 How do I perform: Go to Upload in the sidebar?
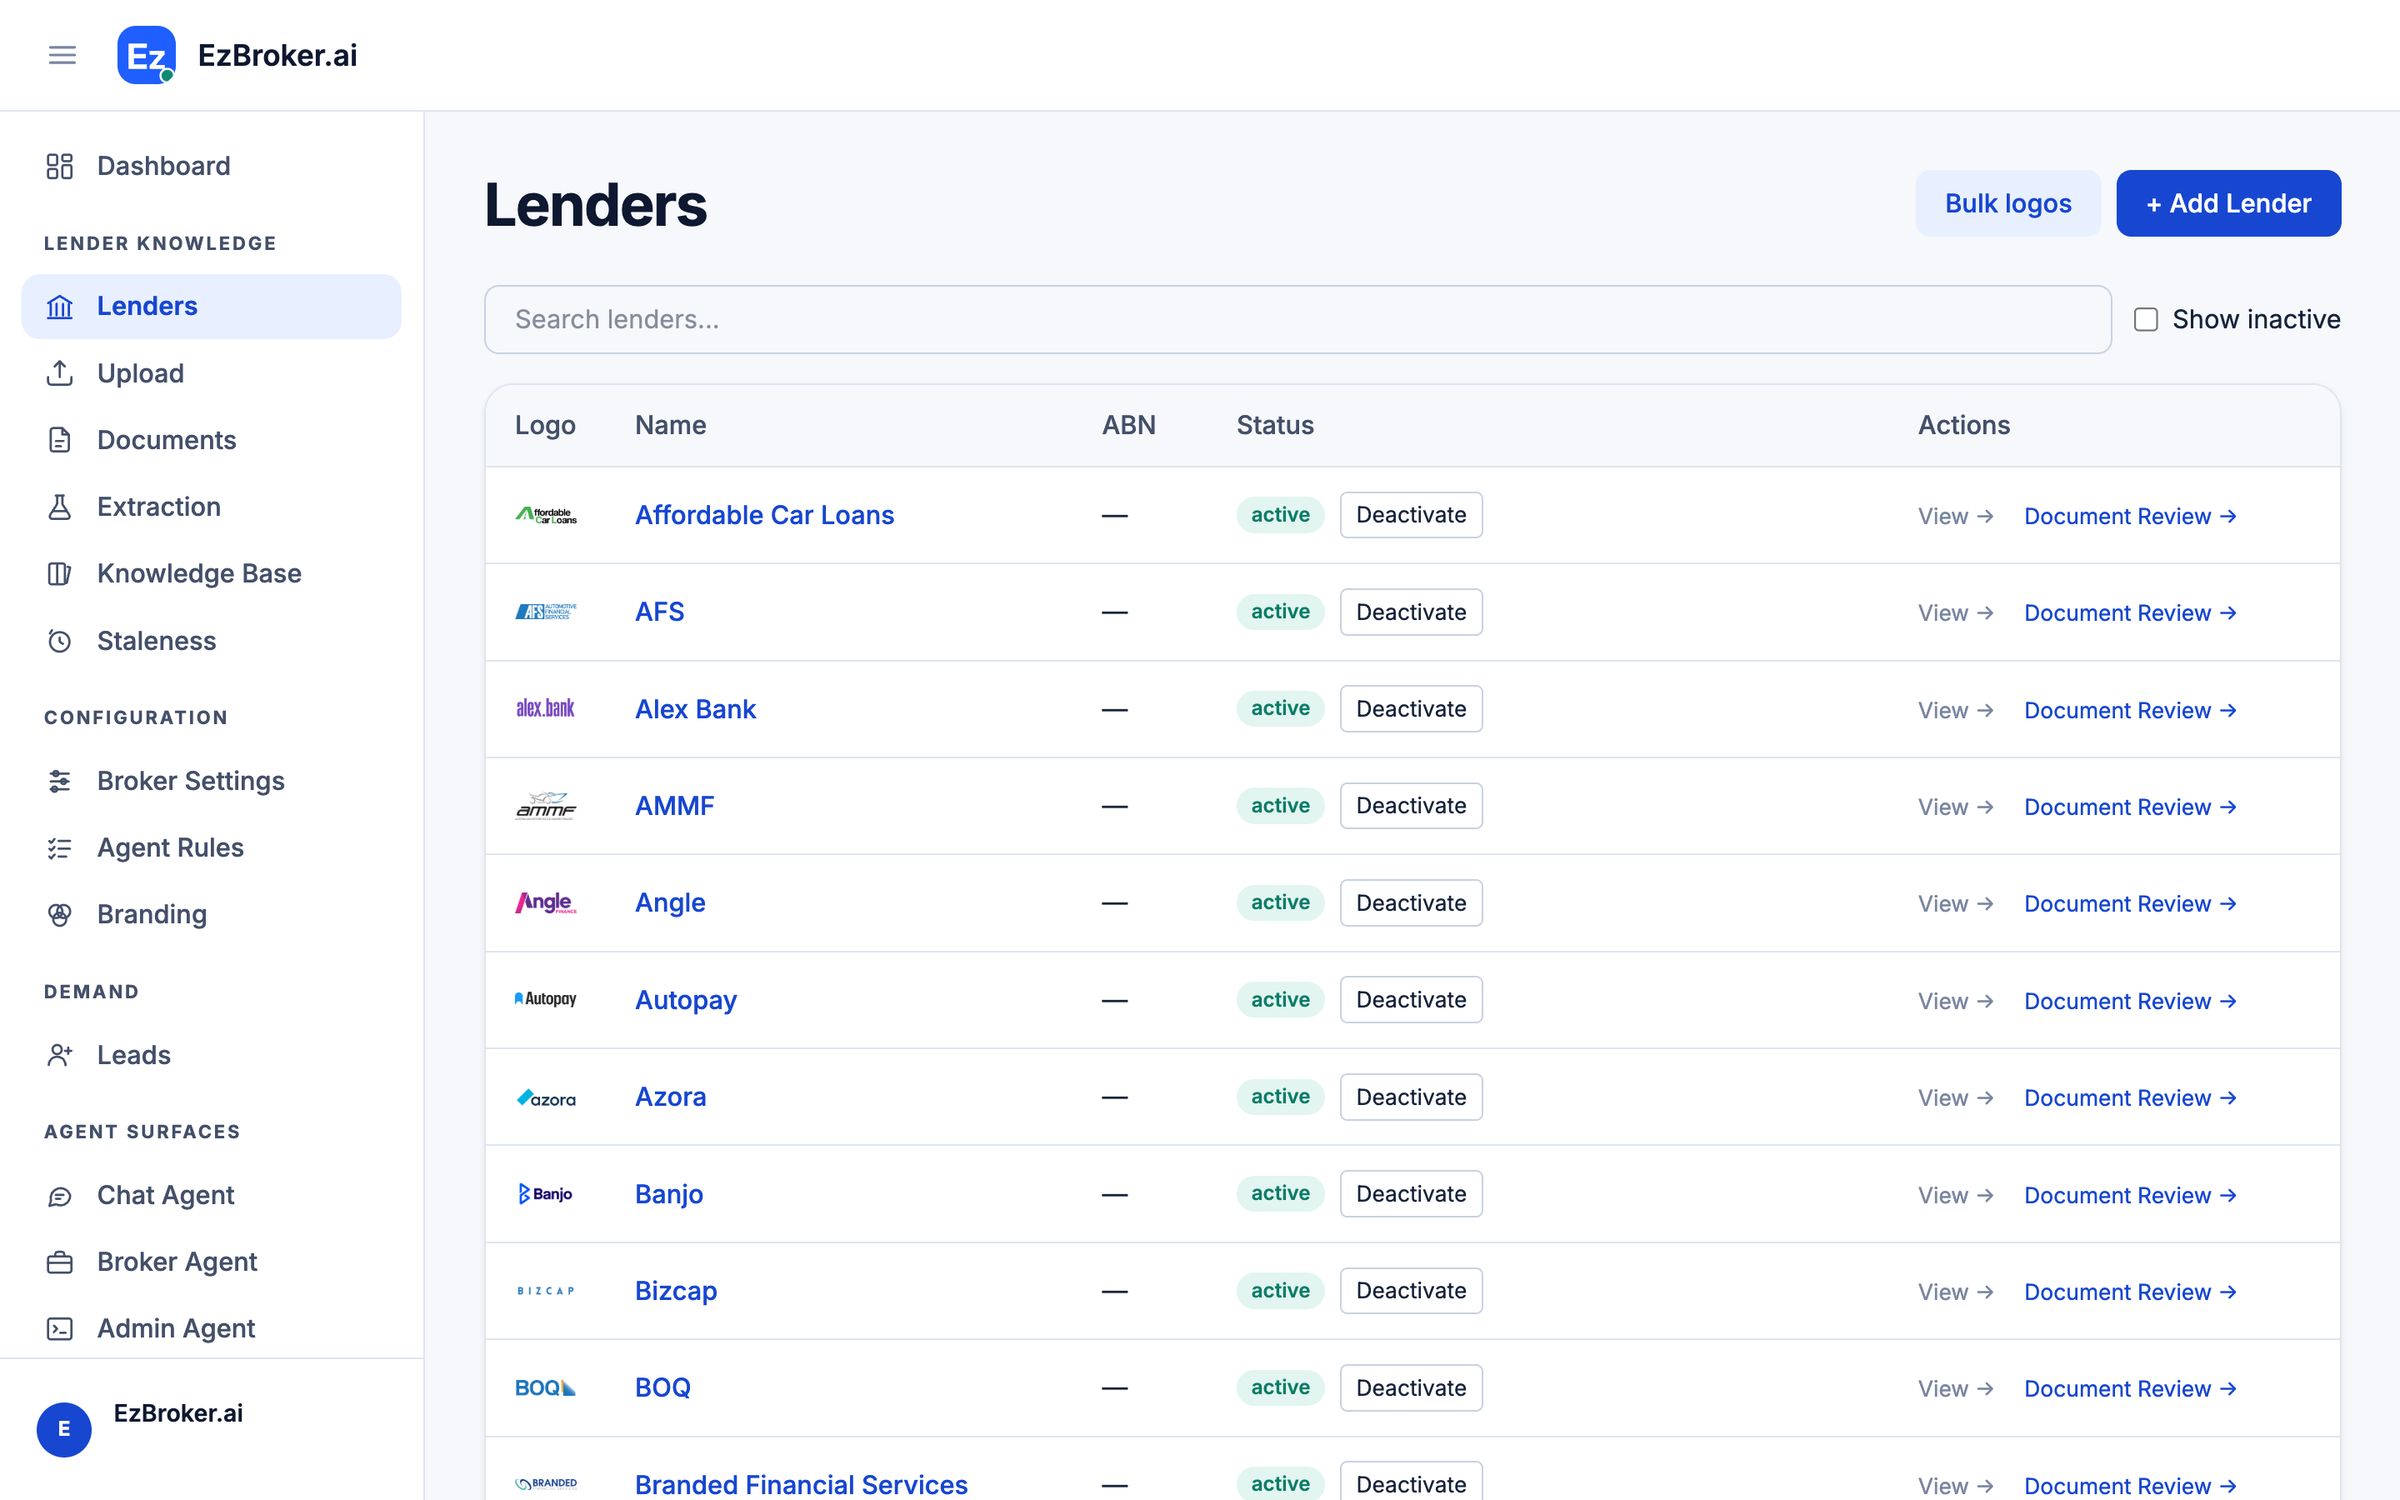[x=211, y=373]
